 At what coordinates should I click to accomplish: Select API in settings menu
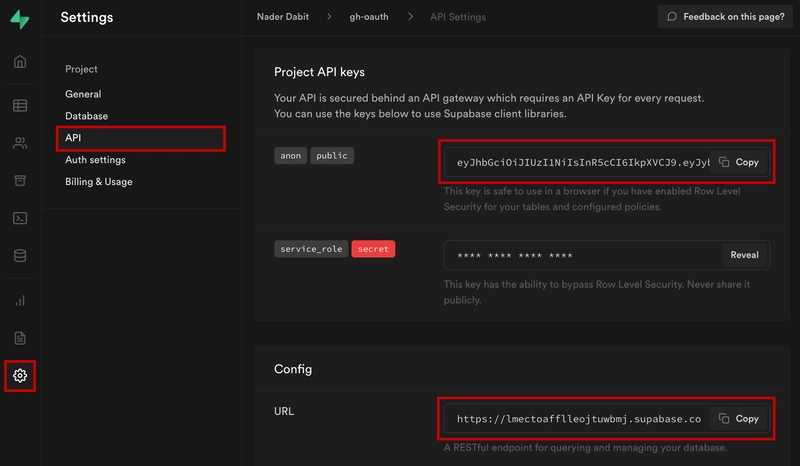(x=141, y=138)
